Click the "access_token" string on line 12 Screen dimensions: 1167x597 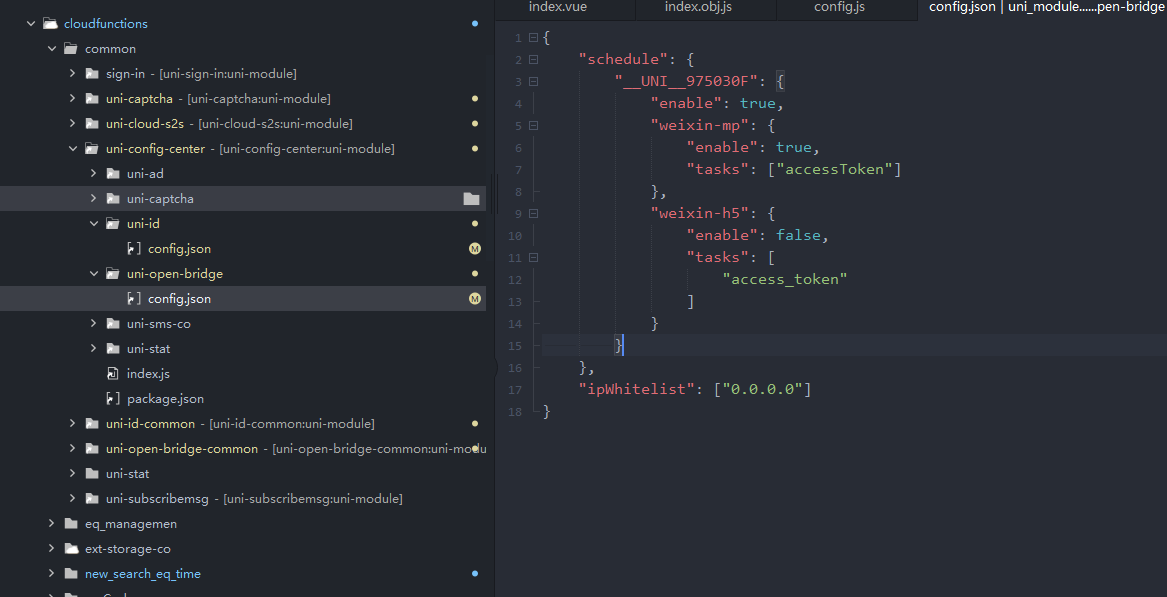click(x=785, y=279)
